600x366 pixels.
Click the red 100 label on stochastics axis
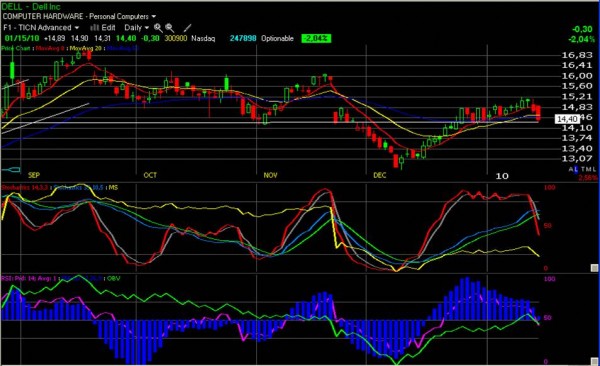click(549, 188)
